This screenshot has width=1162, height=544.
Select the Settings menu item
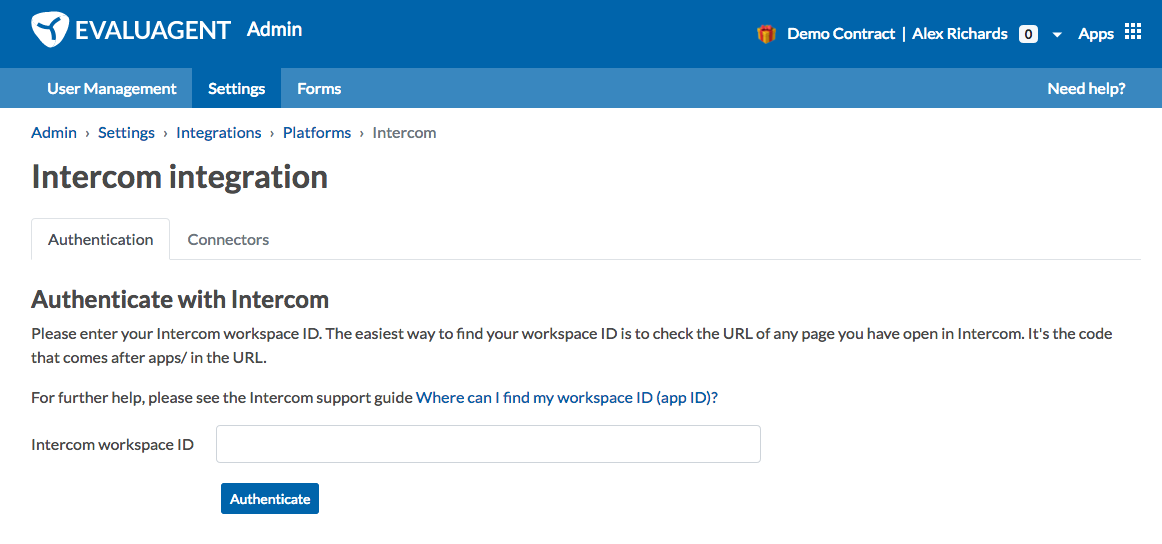(236, 88)
